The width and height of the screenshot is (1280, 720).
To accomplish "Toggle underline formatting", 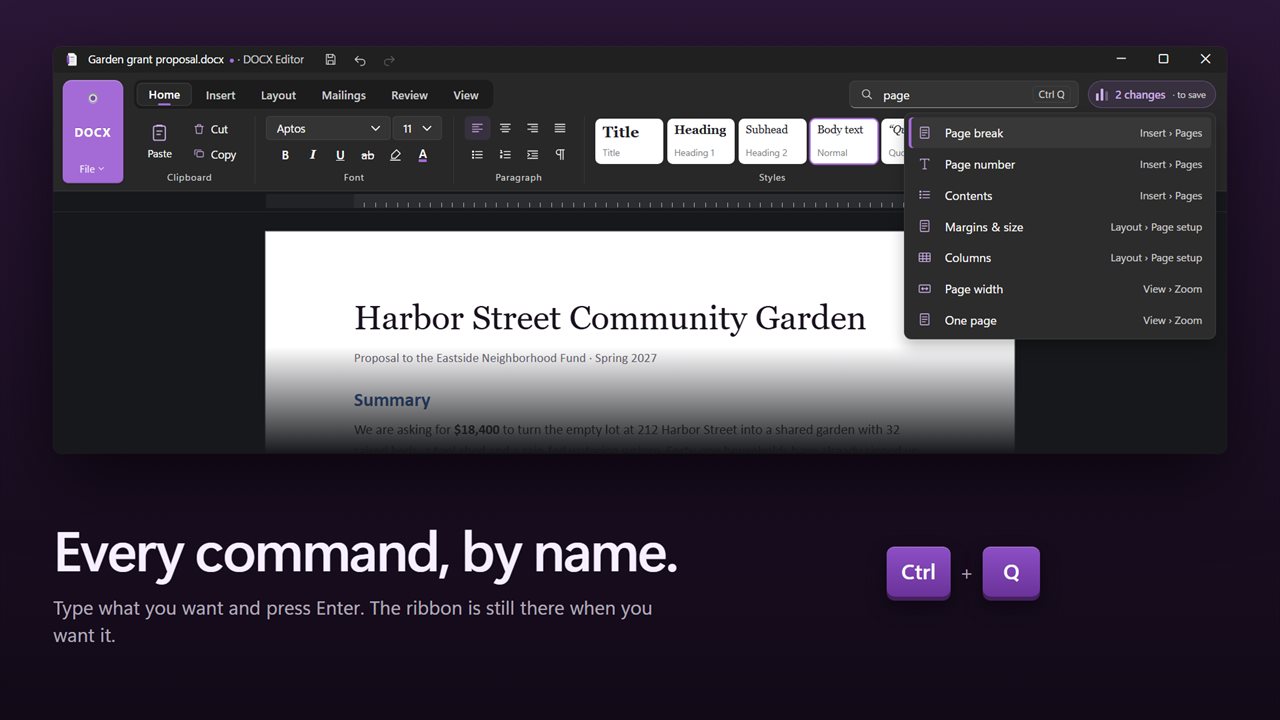I will tap(340, 155).
